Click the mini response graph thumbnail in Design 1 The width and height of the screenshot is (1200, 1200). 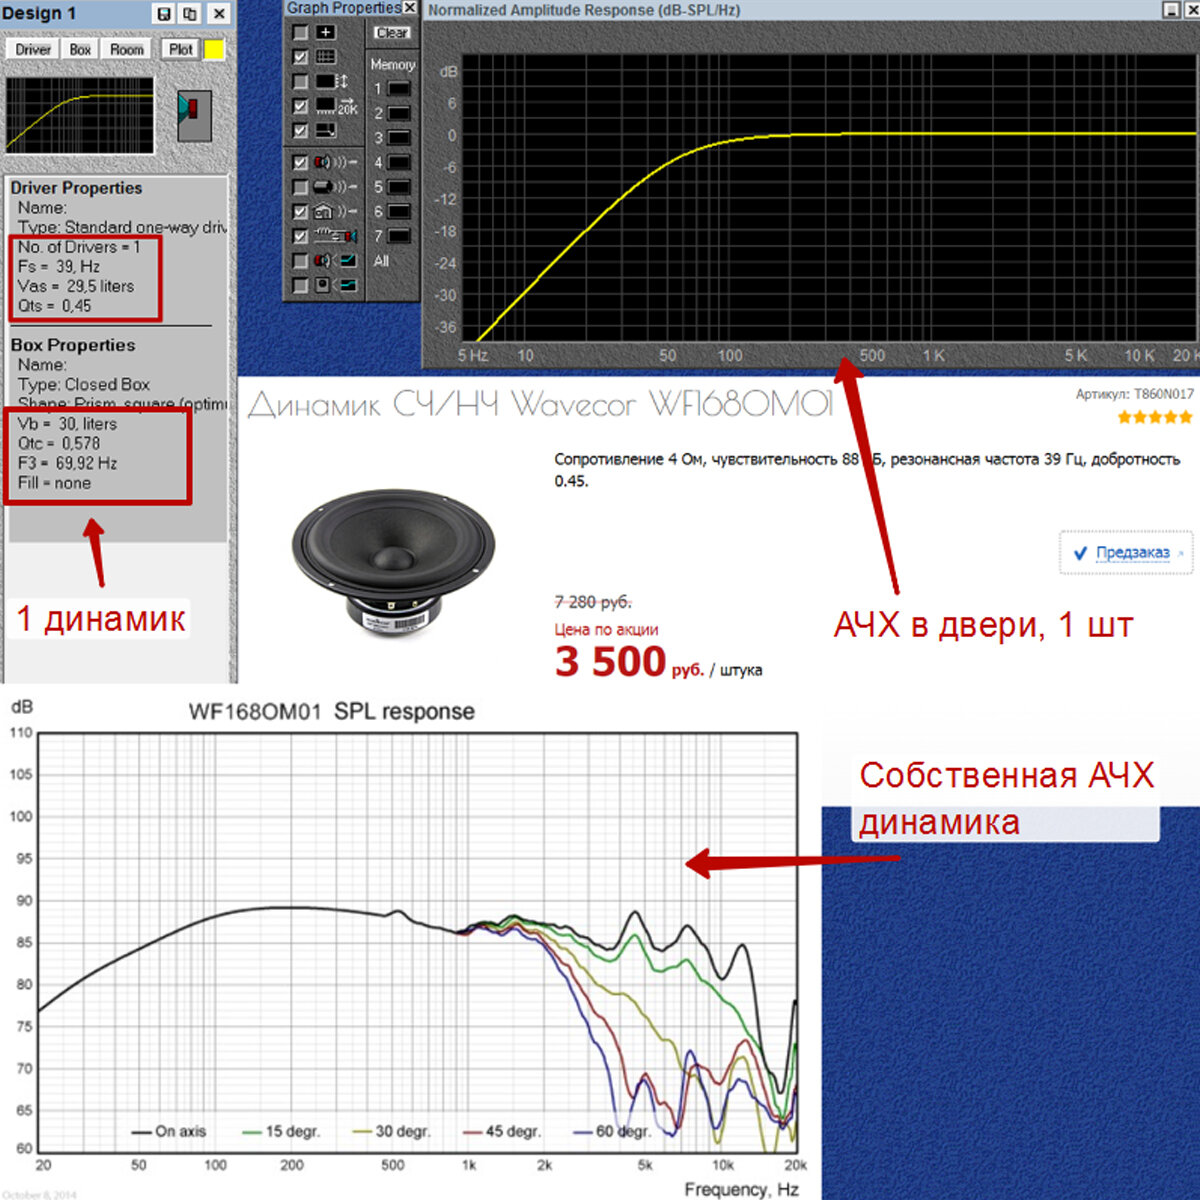pyautogui.click(x=80, y=116)
